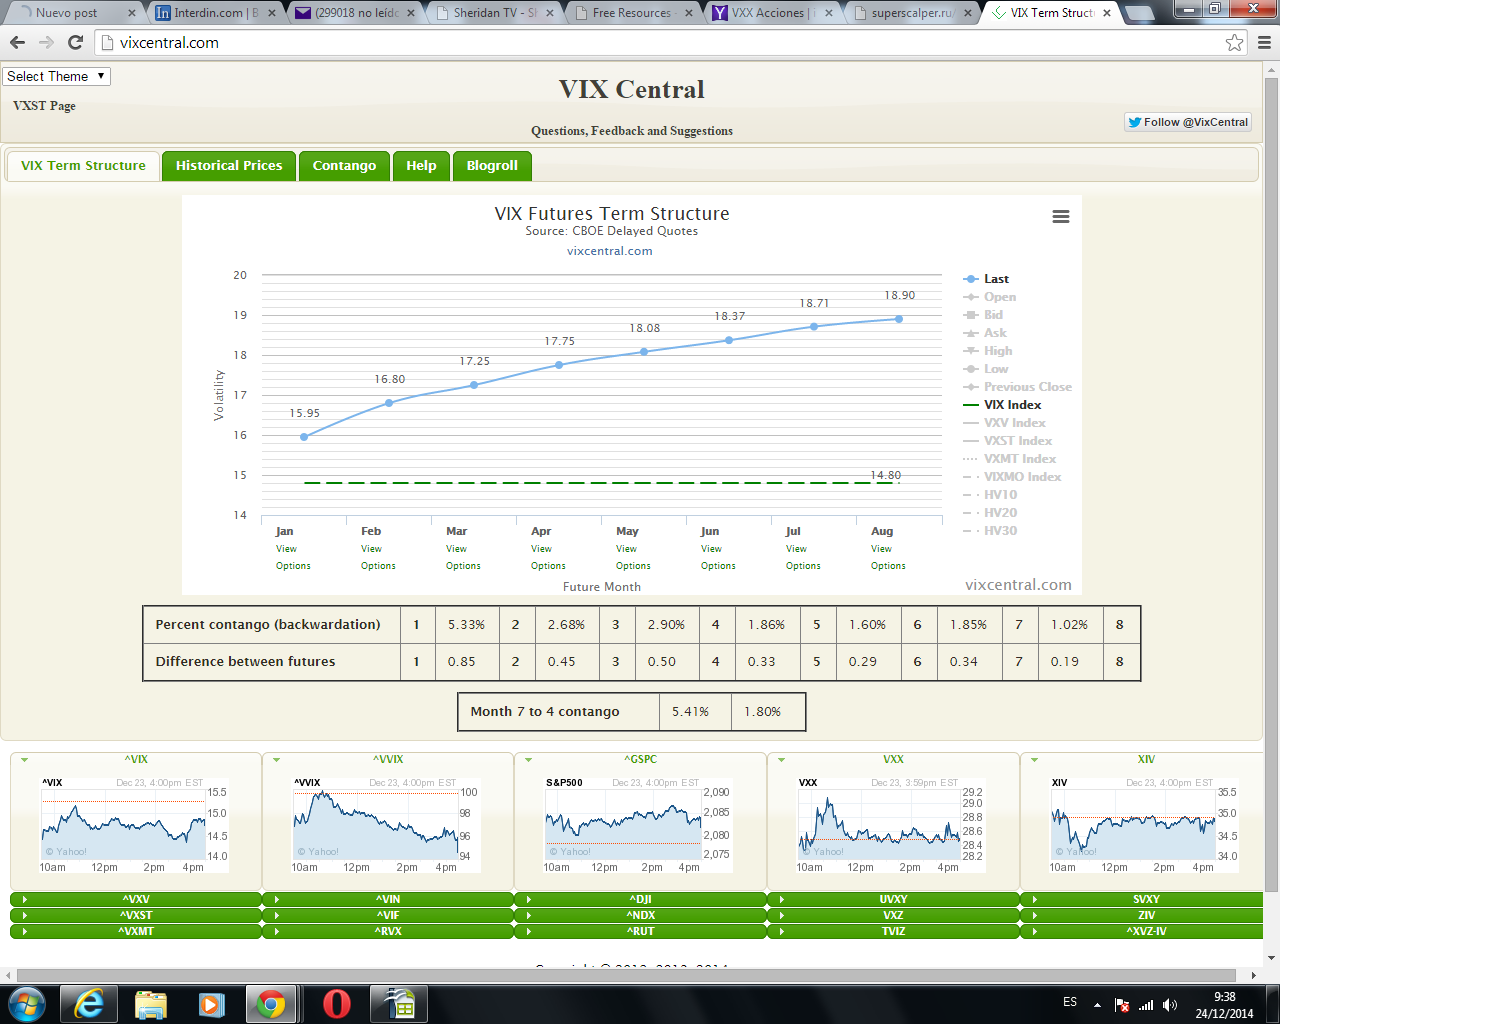Show the Low series in chart legend

[986, 369]
